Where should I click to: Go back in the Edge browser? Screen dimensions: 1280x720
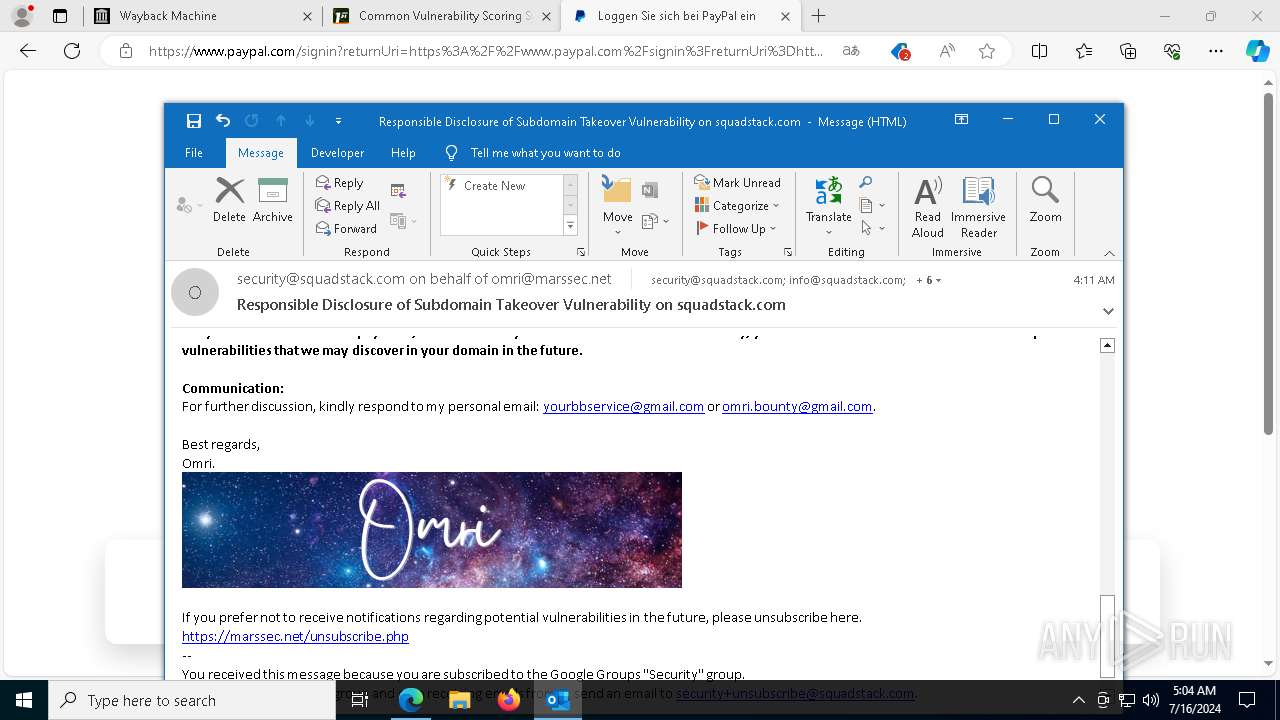click(28, 51)
